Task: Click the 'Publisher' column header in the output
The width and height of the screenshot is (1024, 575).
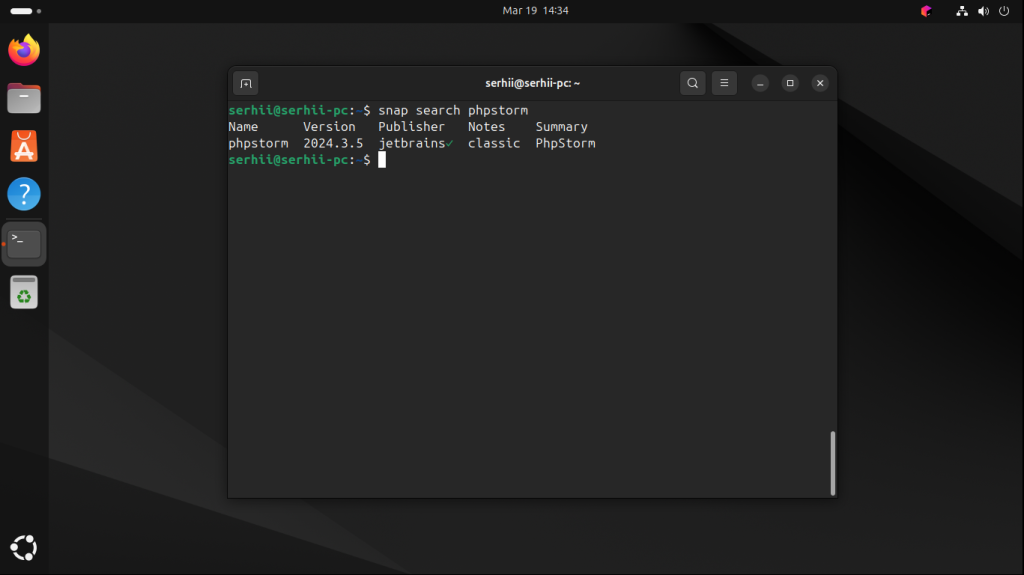Action: pos(411,127)
